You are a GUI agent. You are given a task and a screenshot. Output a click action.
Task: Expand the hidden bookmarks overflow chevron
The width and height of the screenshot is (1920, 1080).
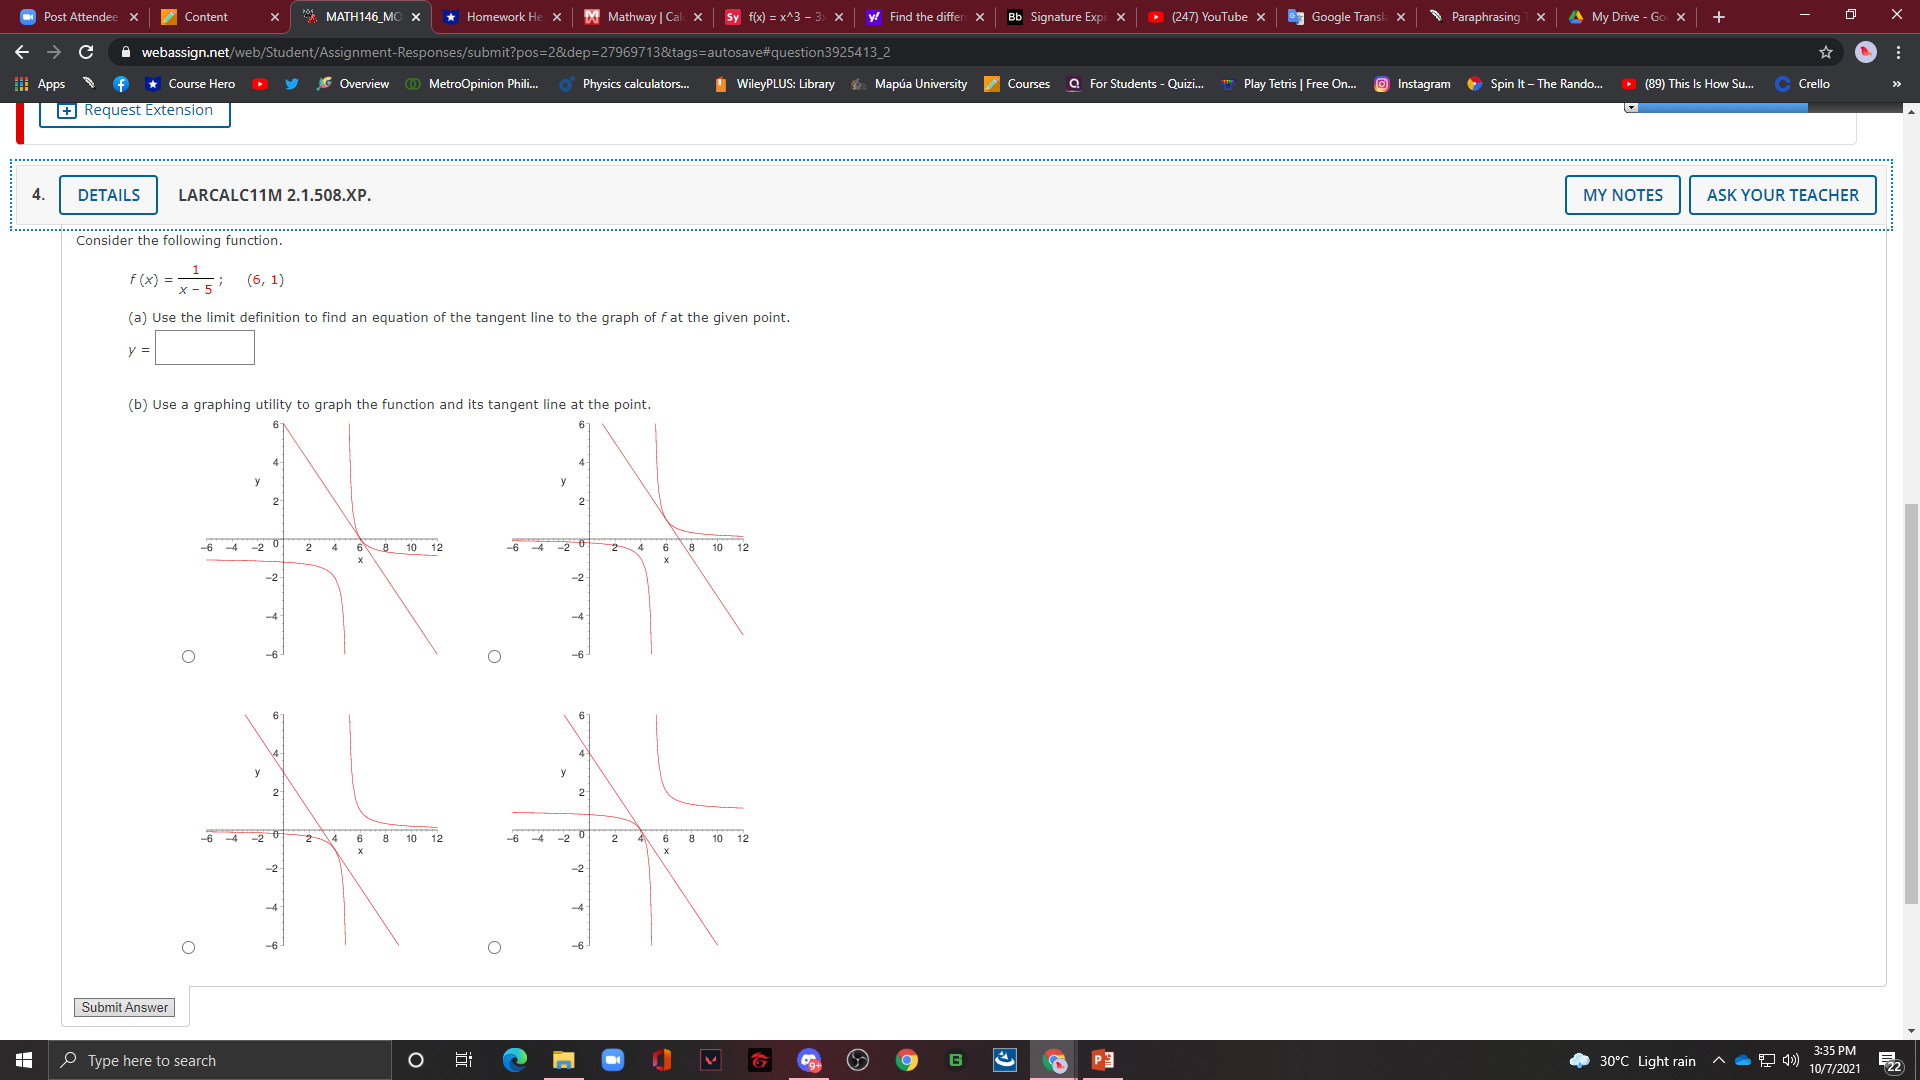point(1896,84)
